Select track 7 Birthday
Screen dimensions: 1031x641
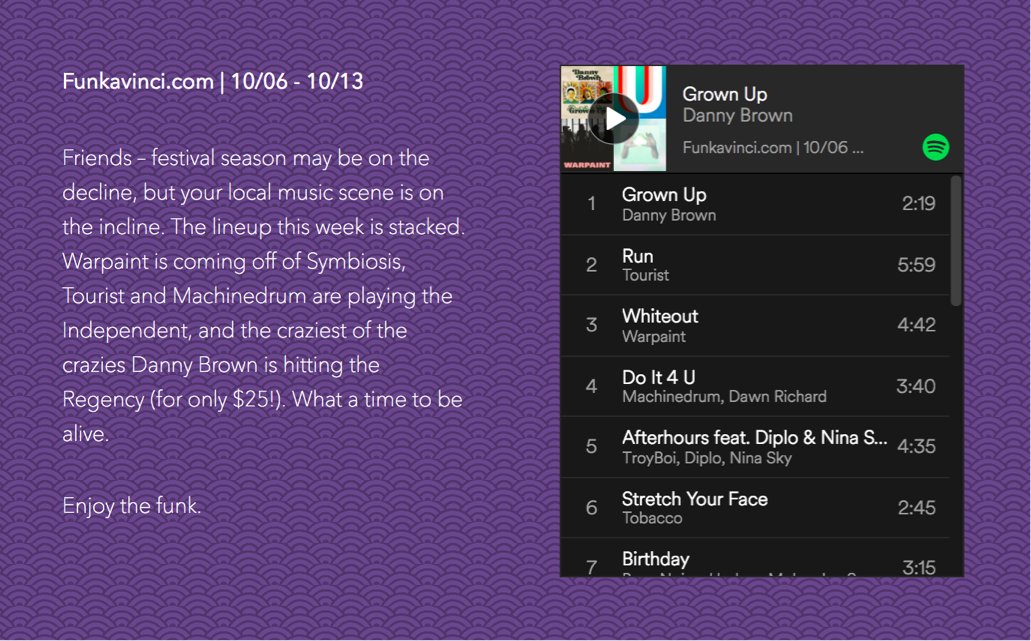point(755,558)
